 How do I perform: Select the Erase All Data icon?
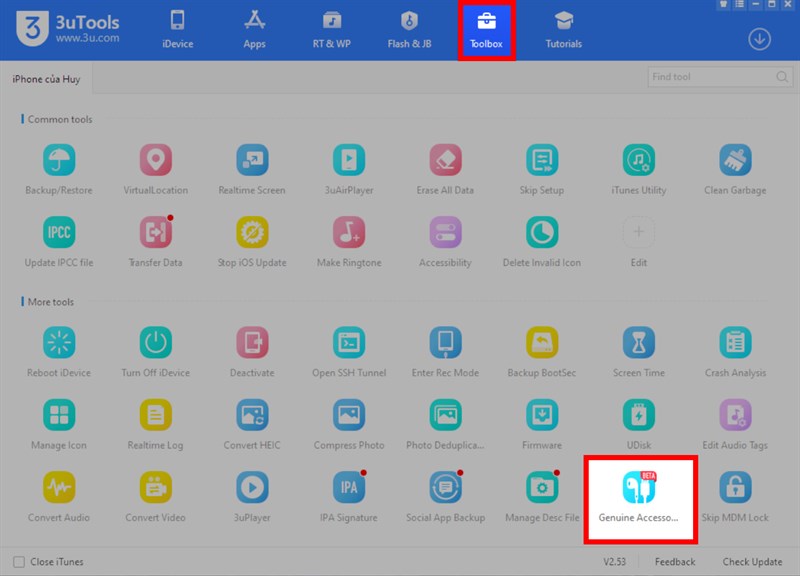click(445, 160)
